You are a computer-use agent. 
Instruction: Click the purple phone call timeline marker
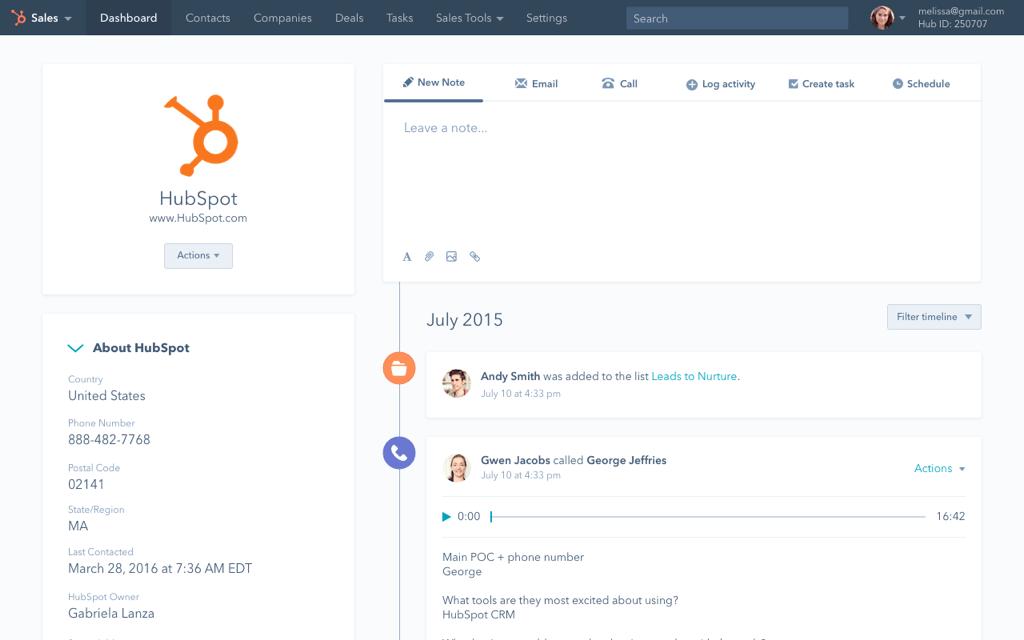coord(399,453)
